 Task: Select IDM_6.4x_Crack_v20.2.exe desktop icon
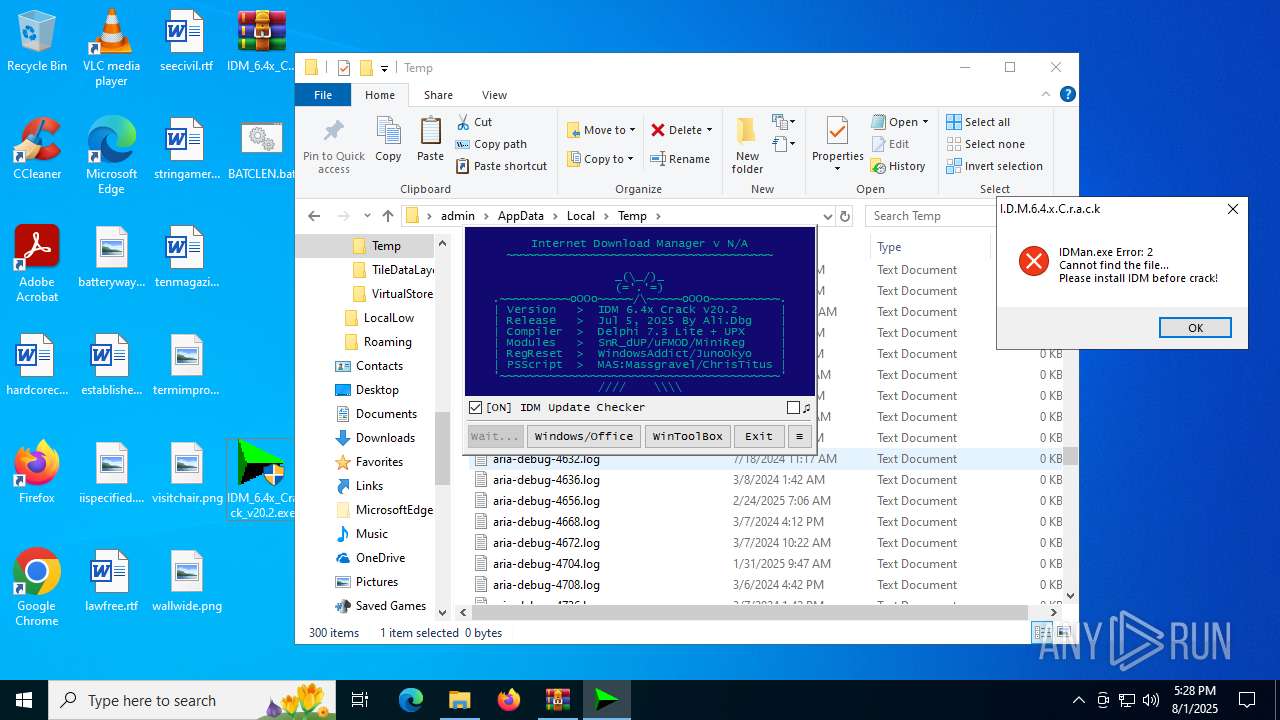261,480
